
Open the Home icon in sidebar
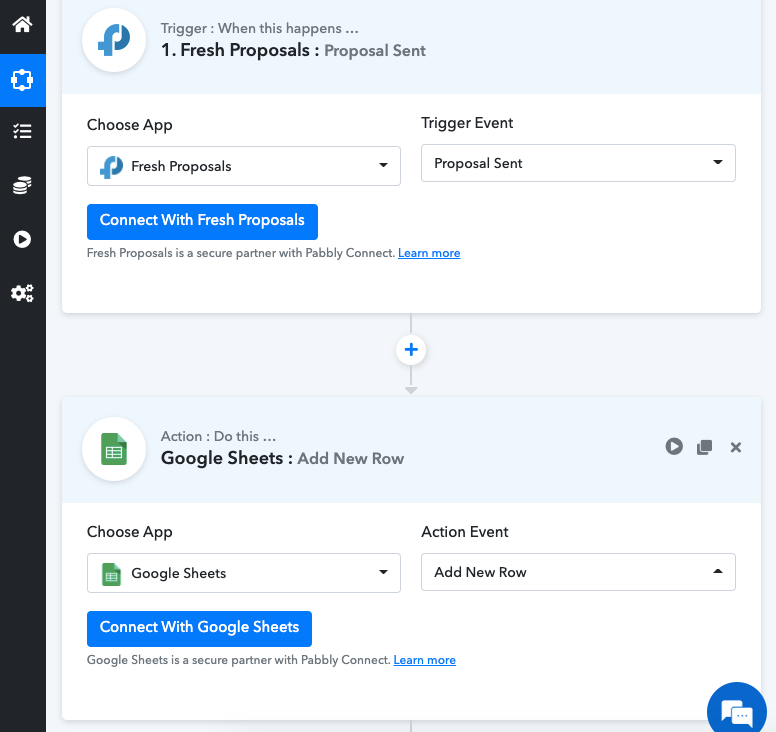pyautogui.click(x=22, y=24)
